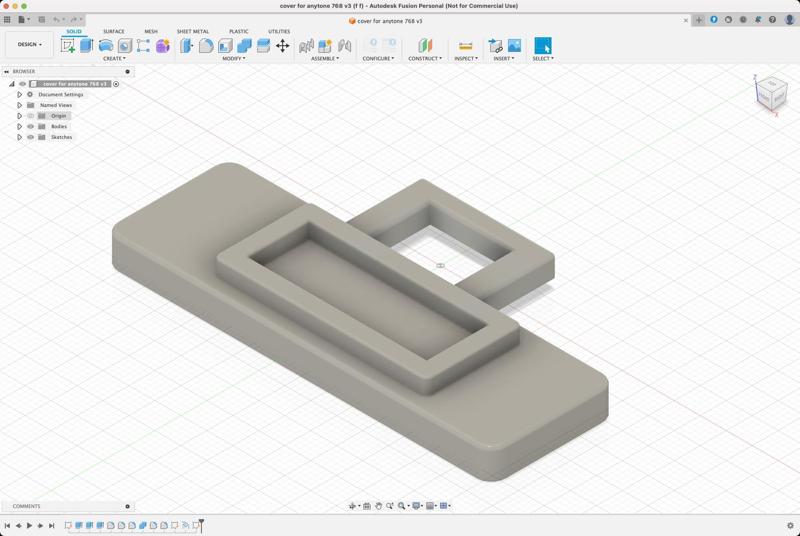800x536 pixels.
Task: Switch to the SURFACE tab
Action: [x=114, y=31]
